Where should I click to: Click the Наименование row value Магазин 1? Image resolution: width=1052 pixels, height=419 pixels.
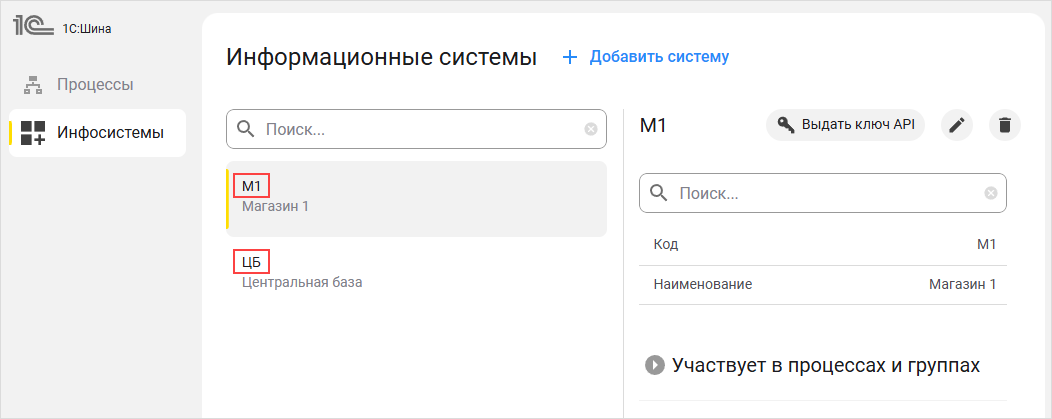click(x=962, y=285)
